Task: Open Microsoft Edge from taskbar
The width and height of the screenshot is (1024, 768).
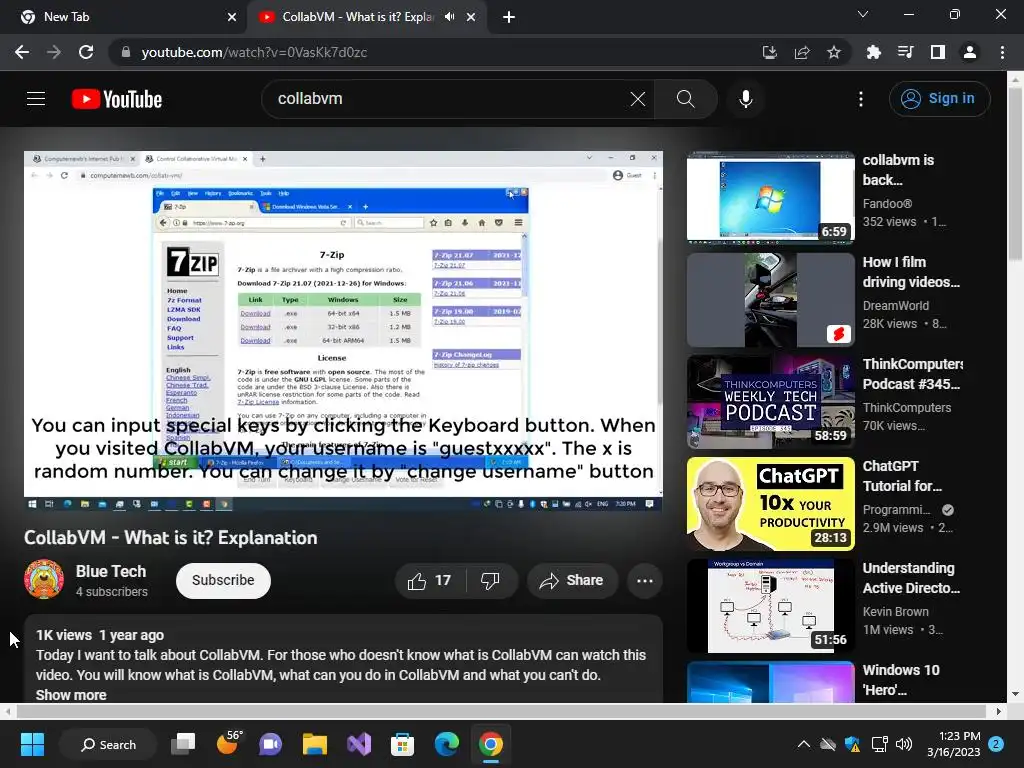Action: [x=447, y=744]
